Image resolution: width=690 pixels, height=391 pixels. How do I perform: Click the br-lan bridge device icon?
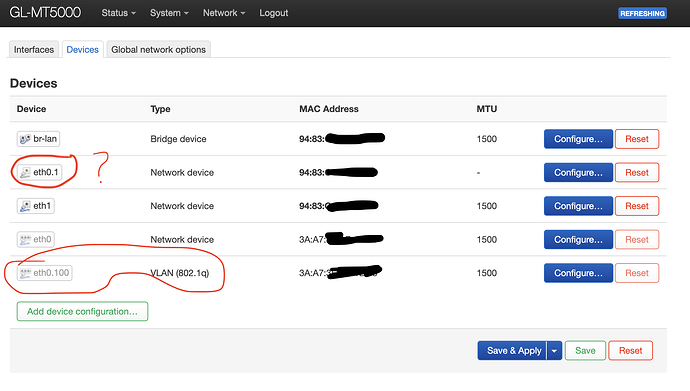tap(25, 139)
